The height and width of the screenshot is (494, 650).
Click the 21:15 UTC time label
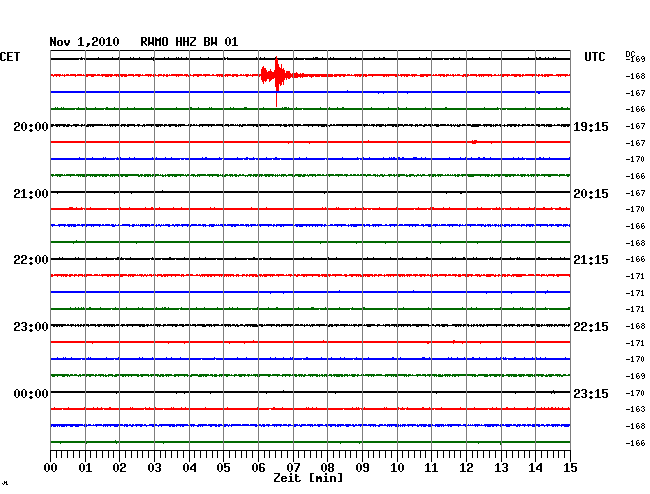pyautogui.click(x=591, y=260)
